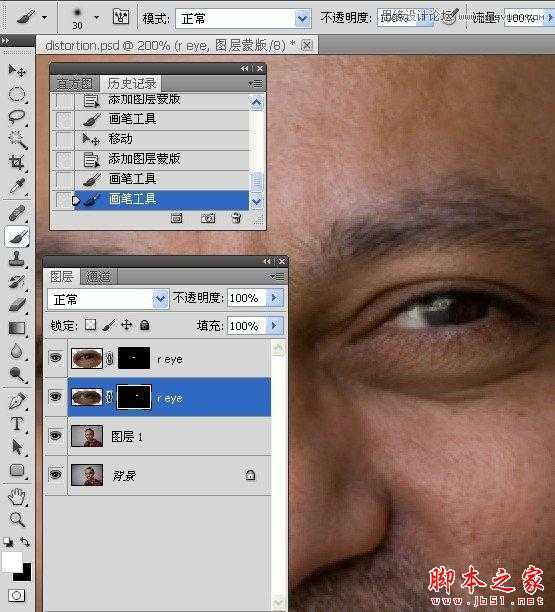Click the layer fill 100% field

click(x=246, y=326)
